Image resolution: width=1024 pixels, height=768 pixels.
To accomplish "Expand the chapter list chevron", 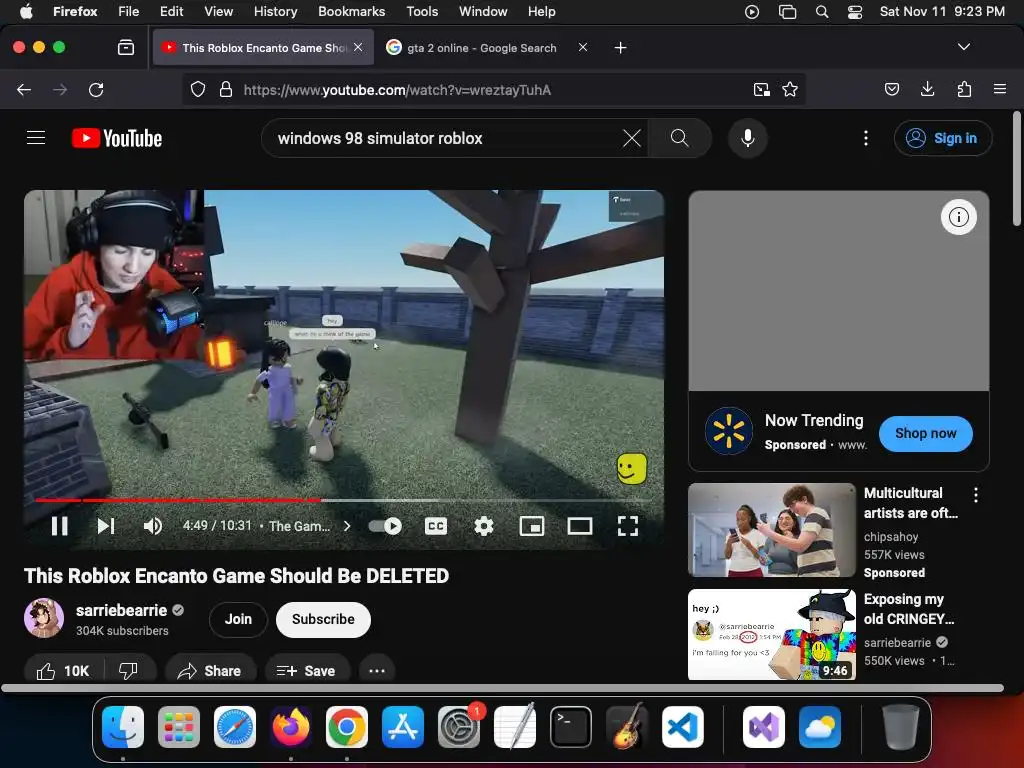I will 347,526.
